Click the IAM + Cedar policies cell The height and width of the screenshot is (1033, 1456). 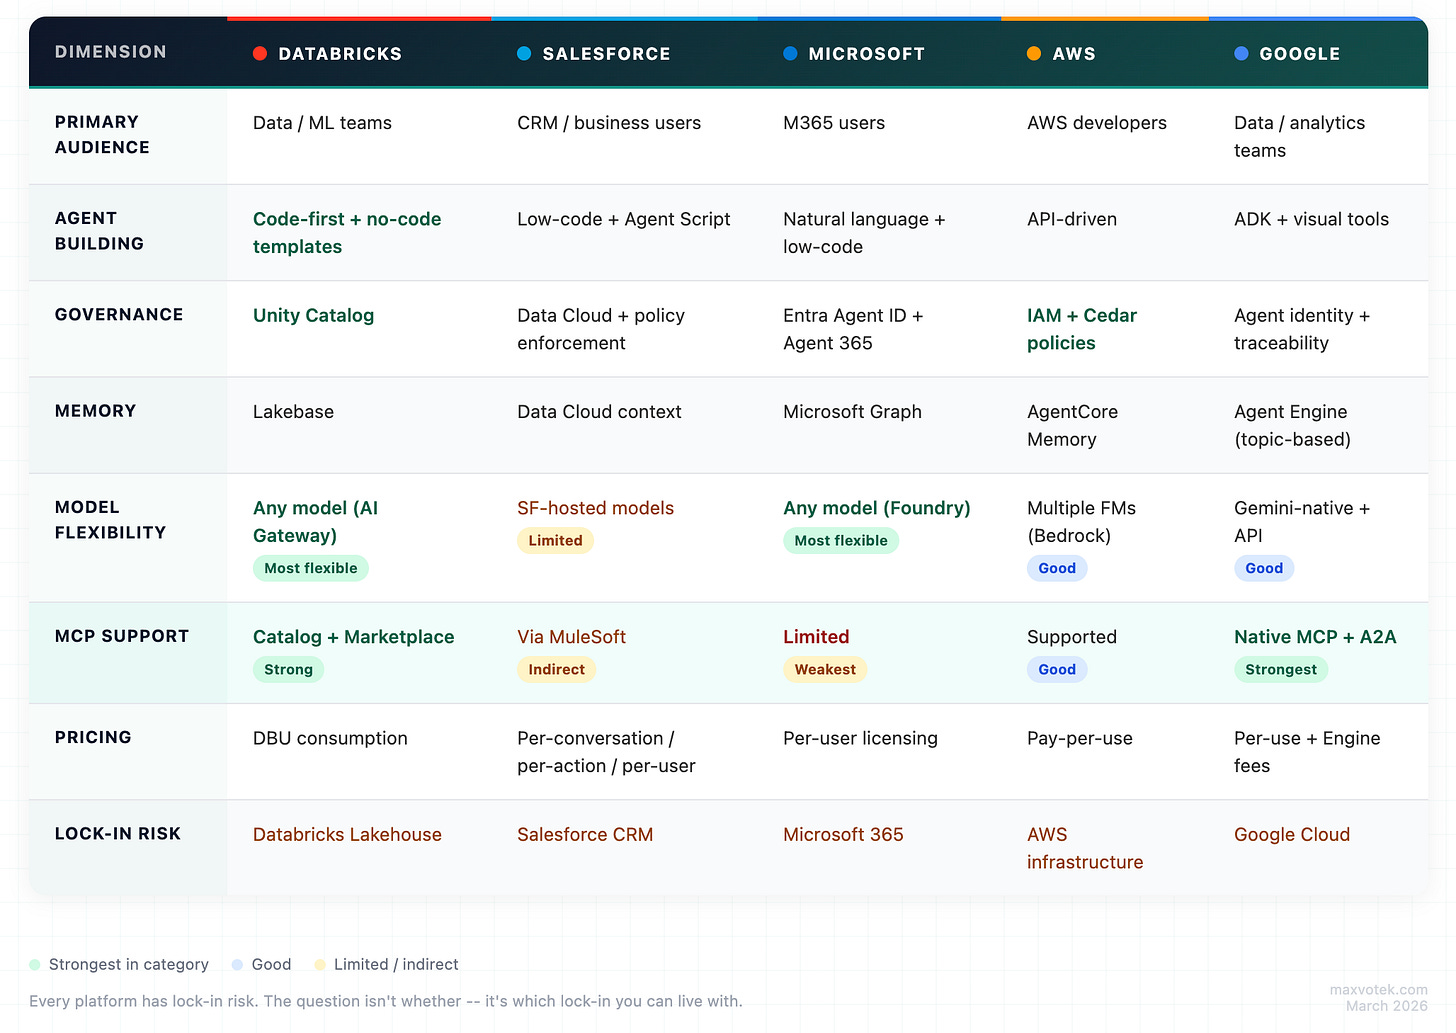pyautogui.click(x=1082, y=329)
